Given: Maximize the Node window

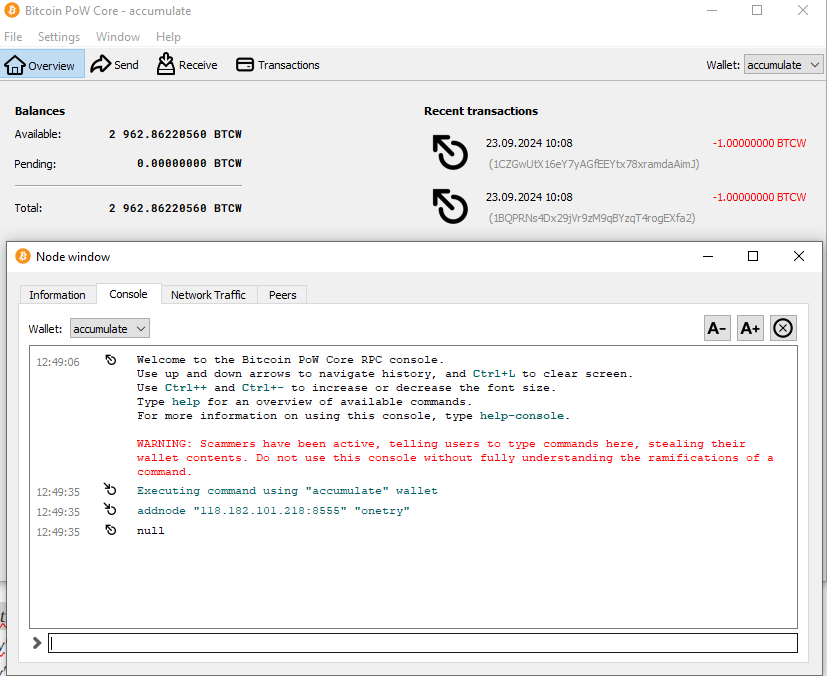Looking at the screenshot, I should [x=753, y=256].
